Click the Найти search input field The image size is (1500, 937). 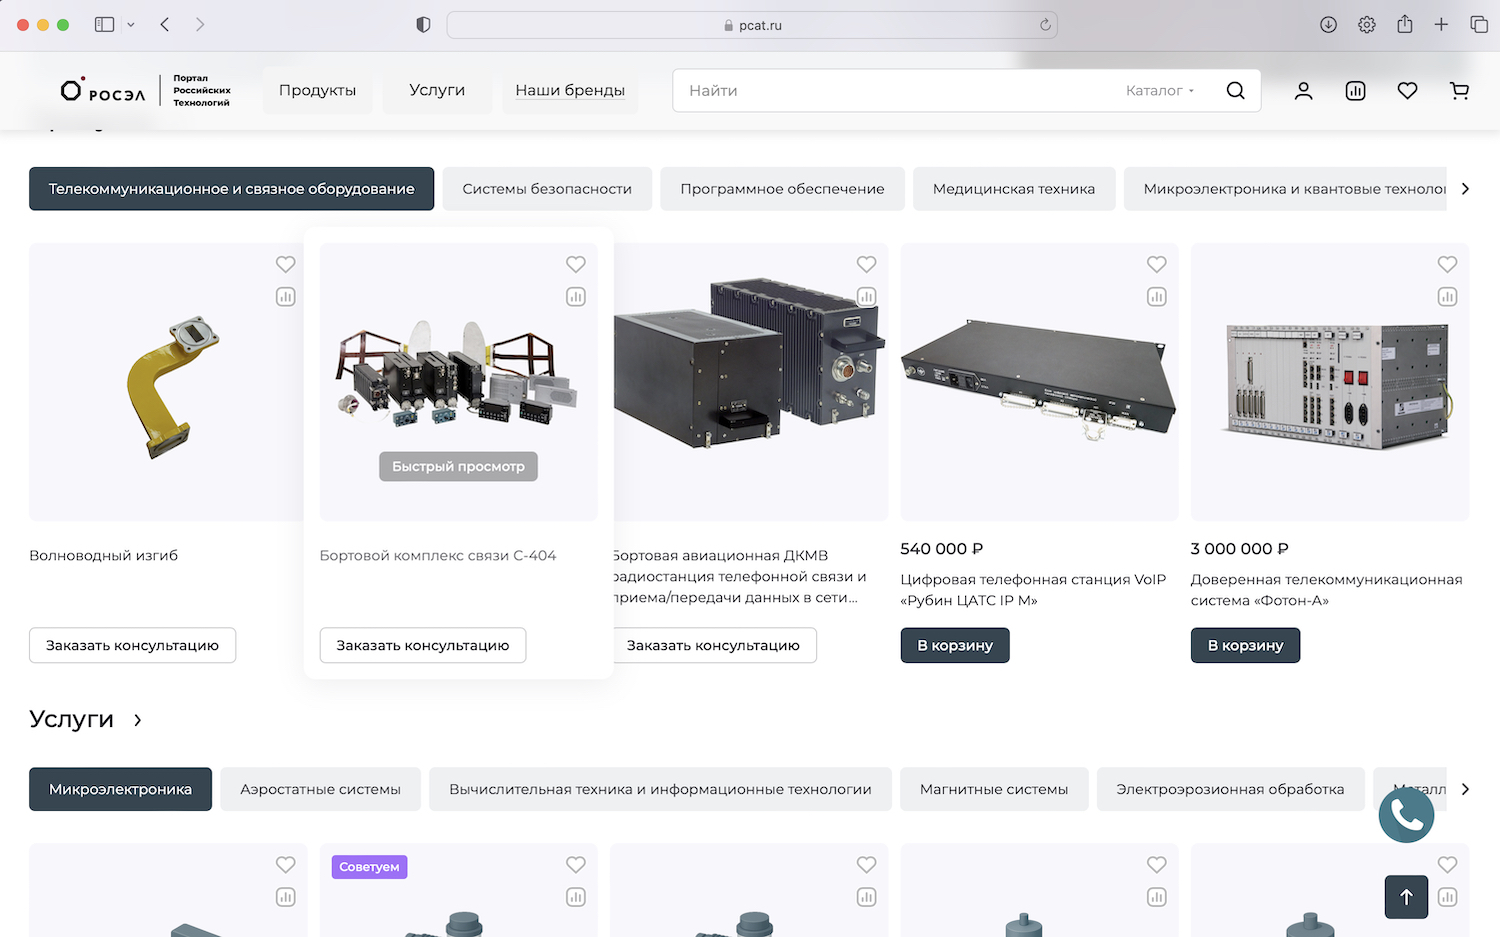tap(900, 91)
